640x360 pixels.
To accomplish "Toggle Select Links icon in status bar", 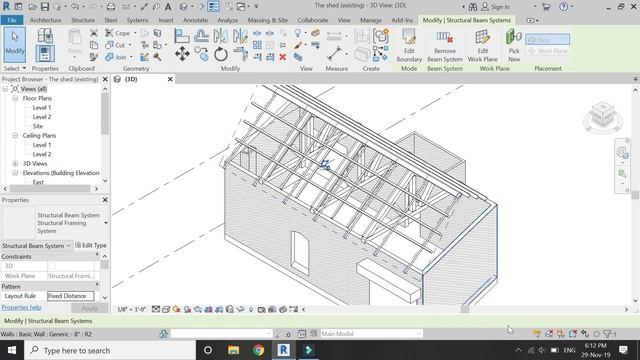I will click(537, 334).
